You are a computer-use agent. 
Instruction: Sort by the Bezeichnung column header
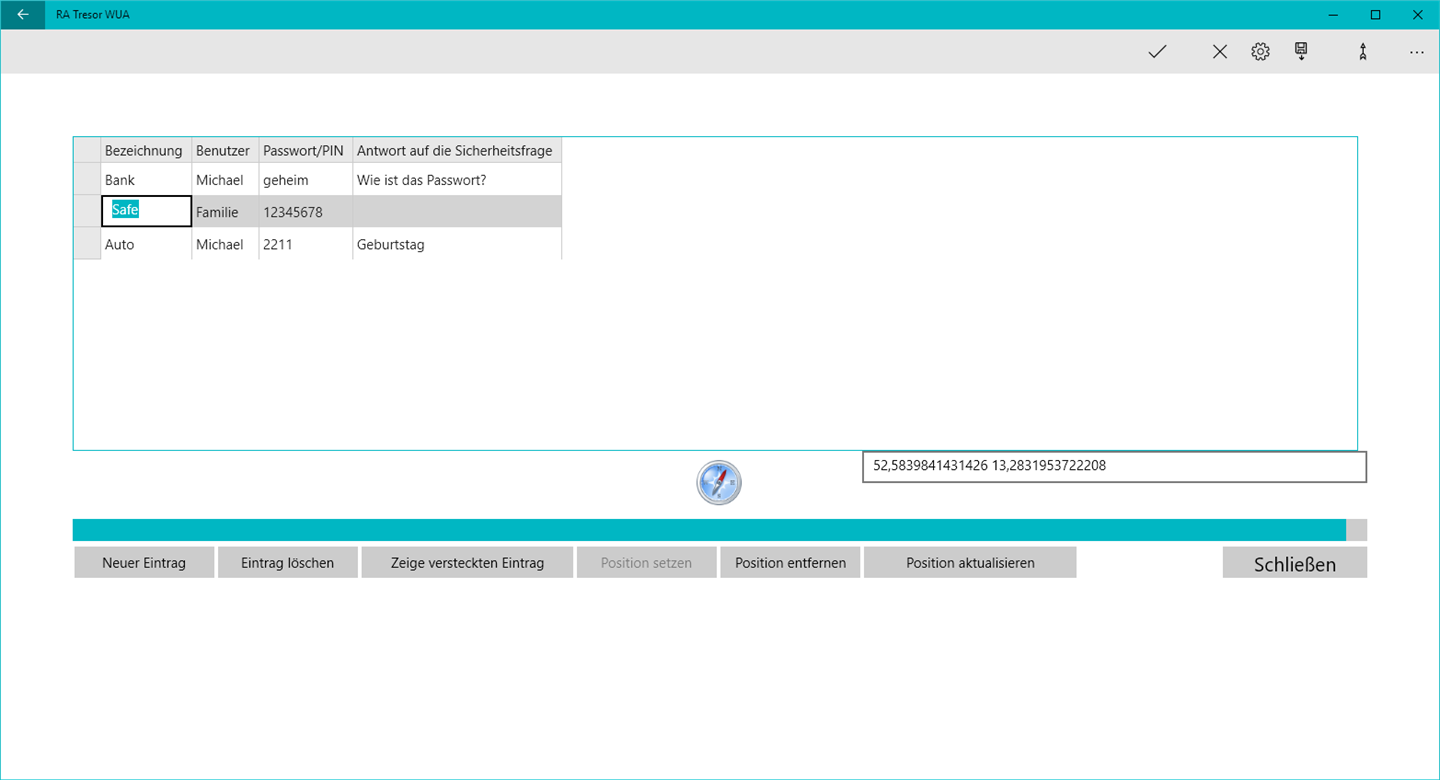146,150
